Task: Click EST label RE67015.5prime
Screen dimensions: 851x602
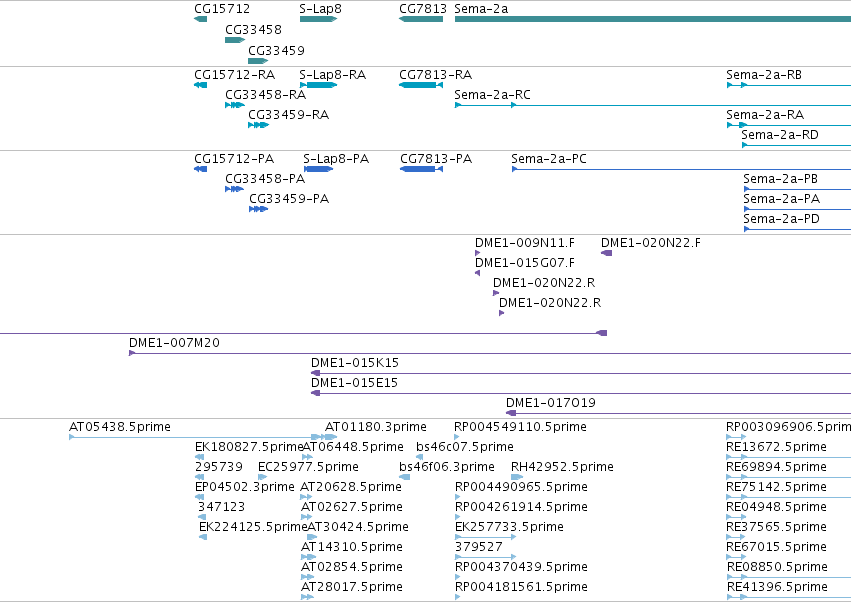Action: pyautogui.click(x=776, y=548)
